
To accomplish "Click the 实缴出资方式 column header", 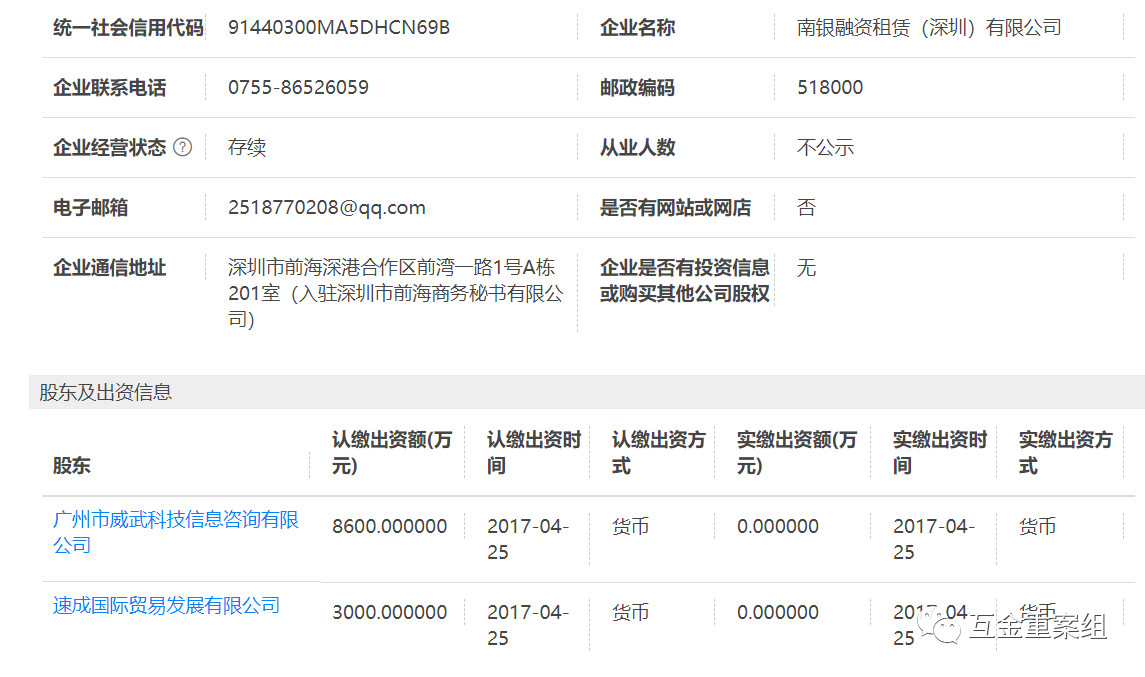I will (1065, 452).
